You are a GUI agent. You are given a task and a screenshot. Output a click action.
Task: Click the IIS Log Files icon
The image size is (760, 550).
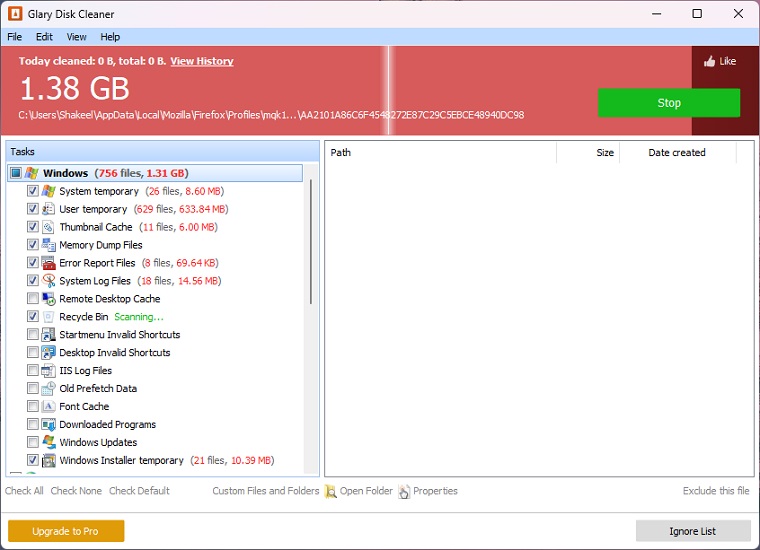click(48, 370)
